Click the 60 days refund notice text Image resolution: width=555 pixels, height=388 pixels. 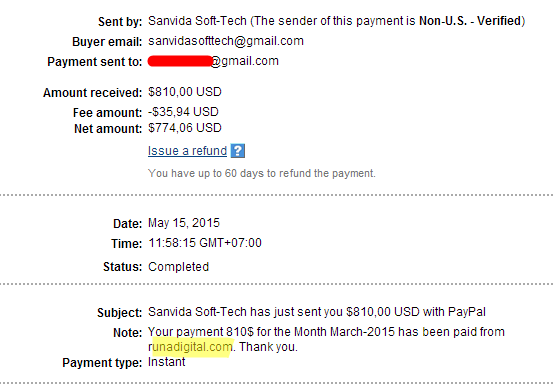262,173
